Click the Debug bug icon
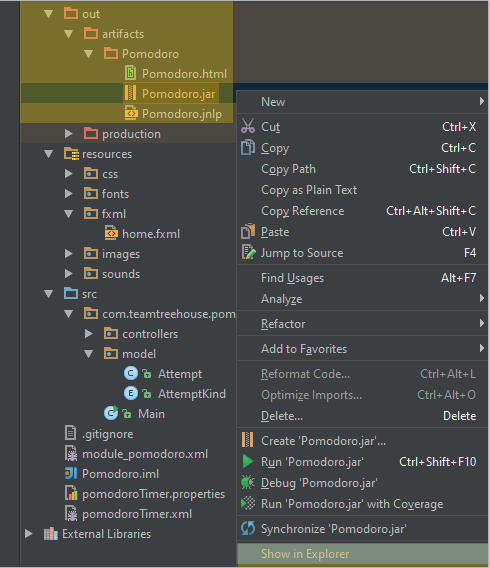The image size is (490, 568). 248,483
